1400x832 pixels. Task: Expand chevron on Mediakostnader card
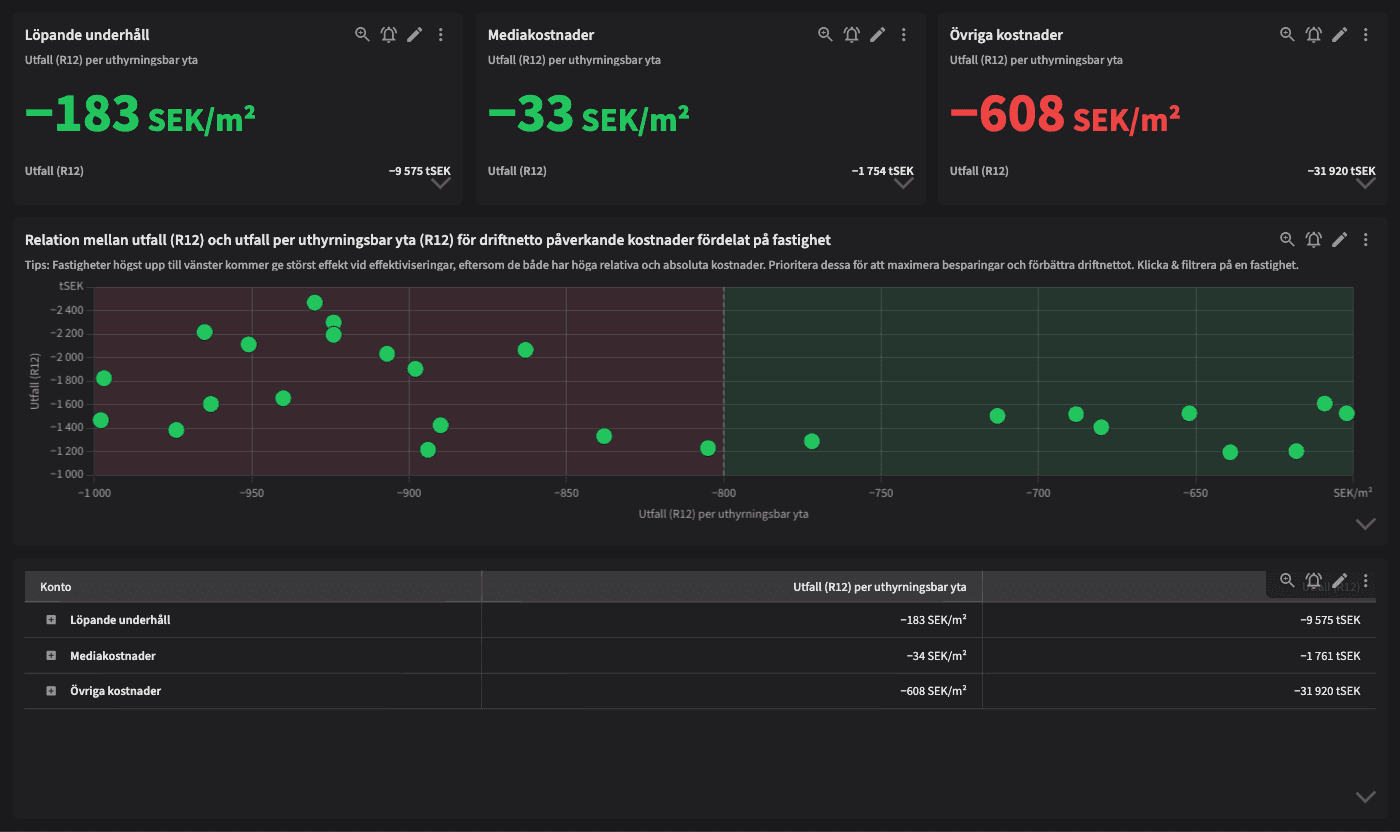coord(903,183)
